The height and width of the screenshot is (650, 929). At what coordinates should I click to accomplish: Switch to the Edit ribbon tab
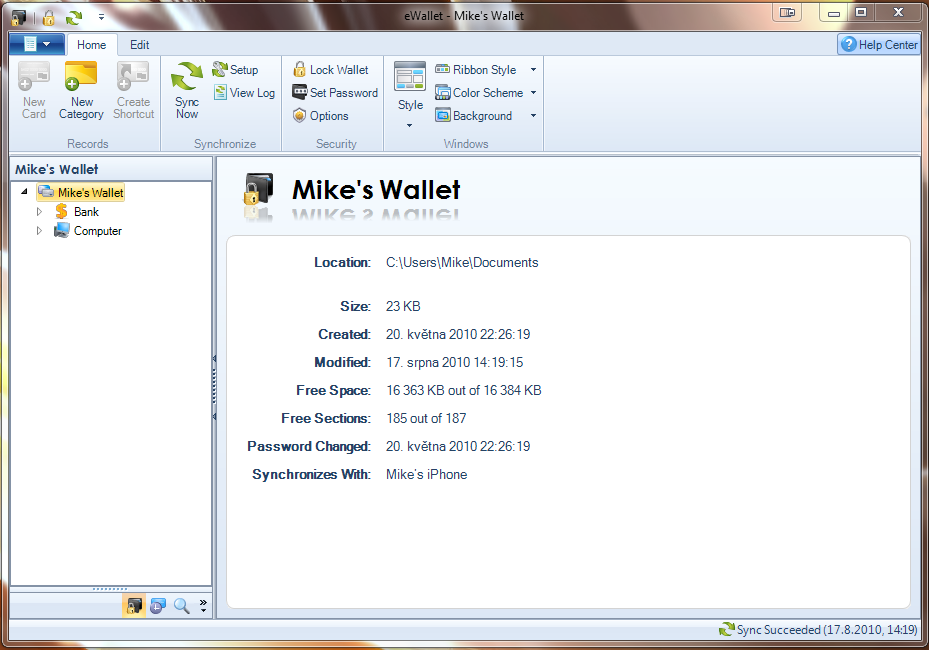pos(140,45)
